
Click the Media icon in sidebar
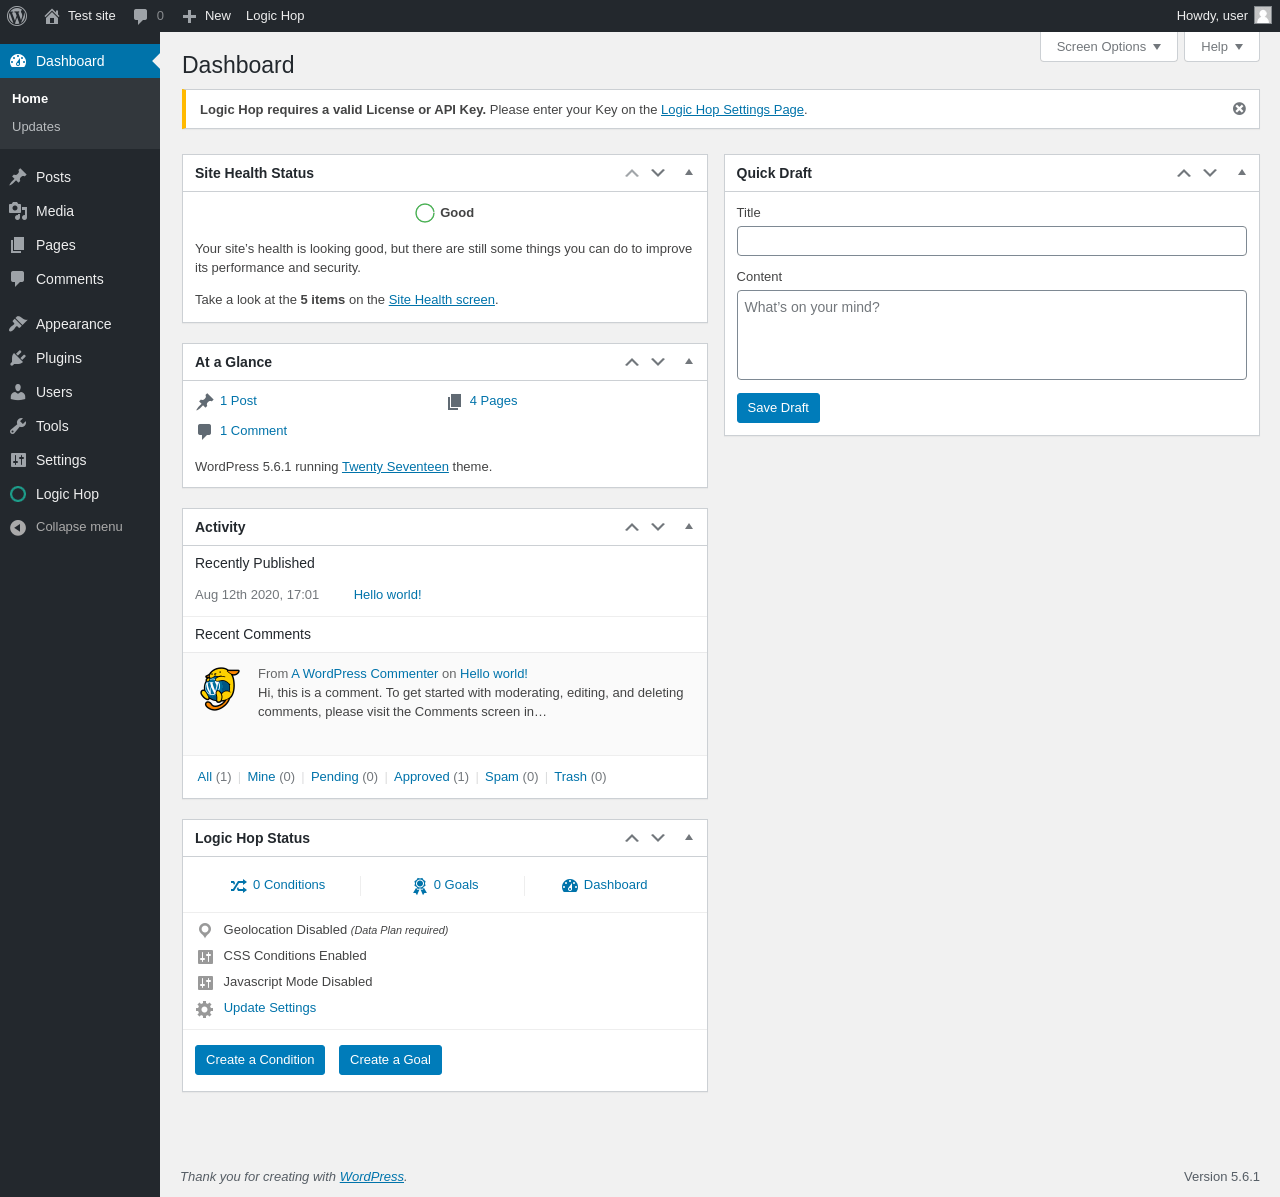pyautogui.click(x=18, y=211)
